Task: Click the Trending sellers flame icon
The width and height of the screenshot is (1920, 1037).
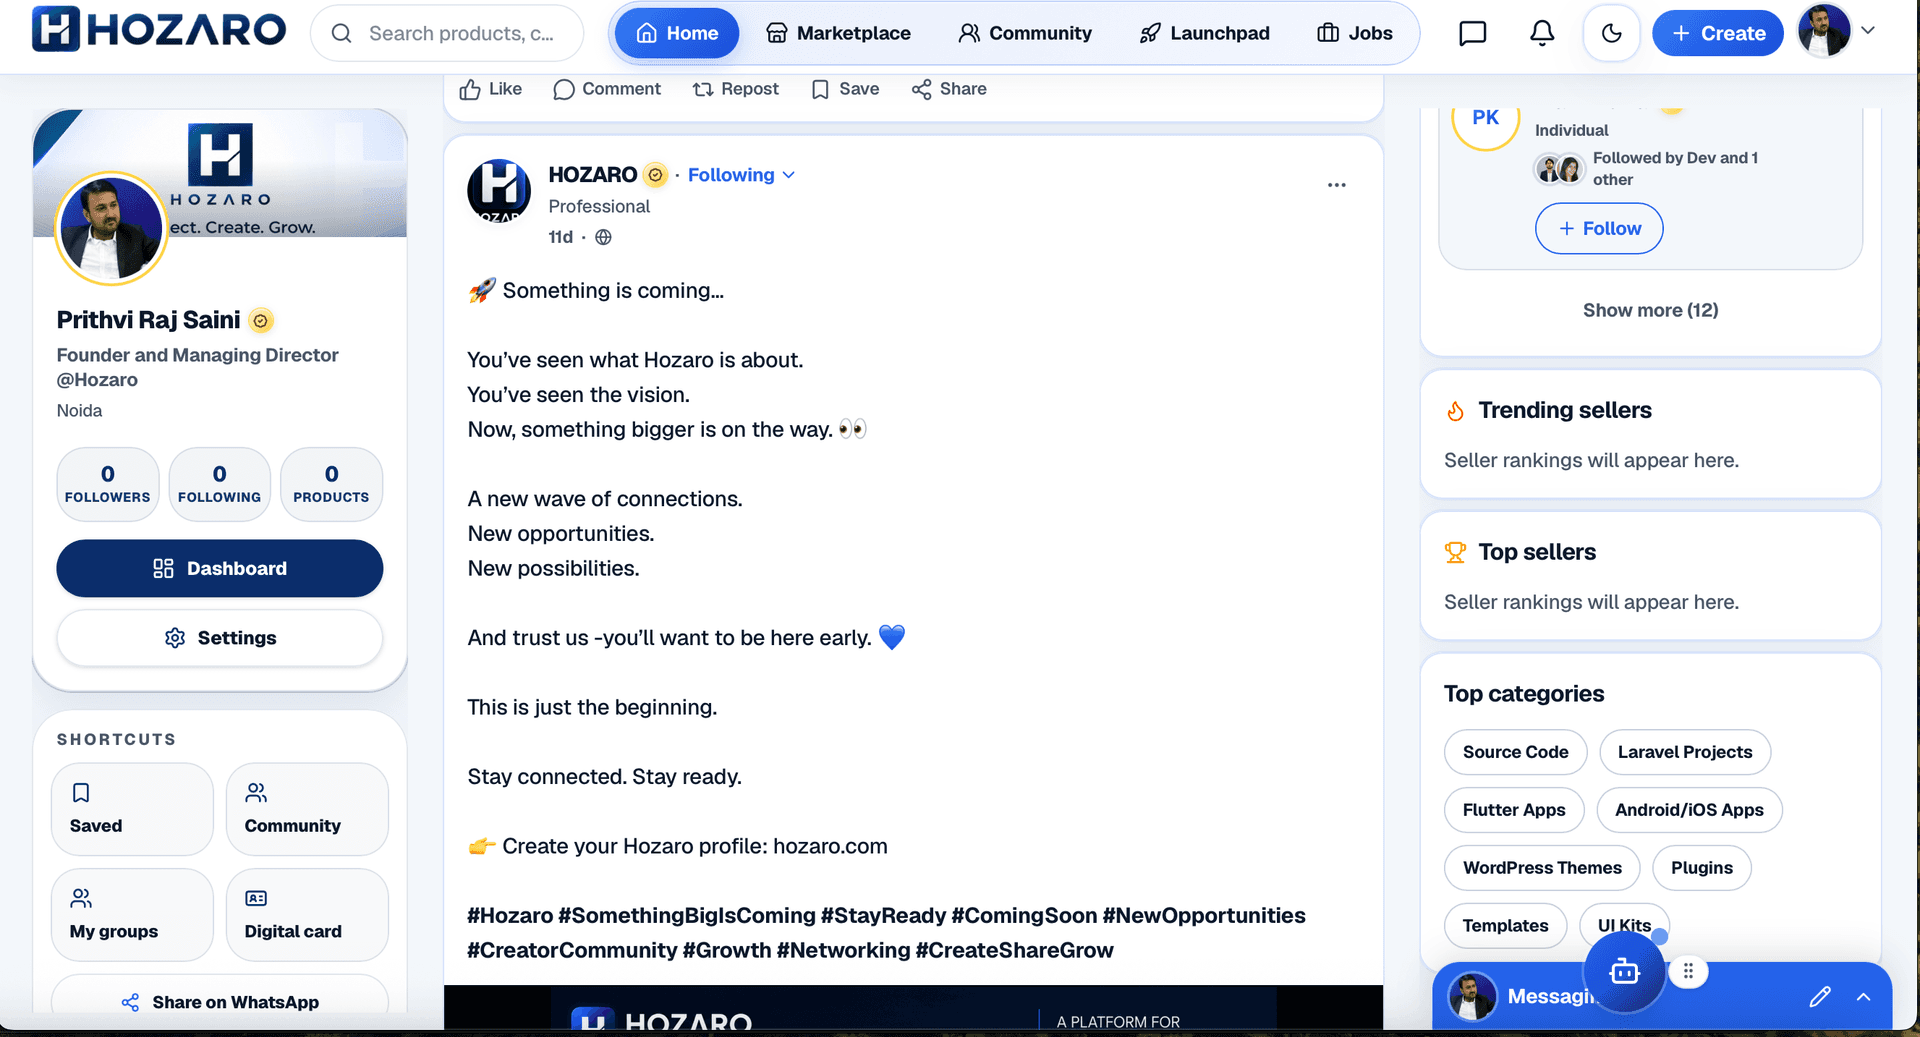Action: 1455,411
